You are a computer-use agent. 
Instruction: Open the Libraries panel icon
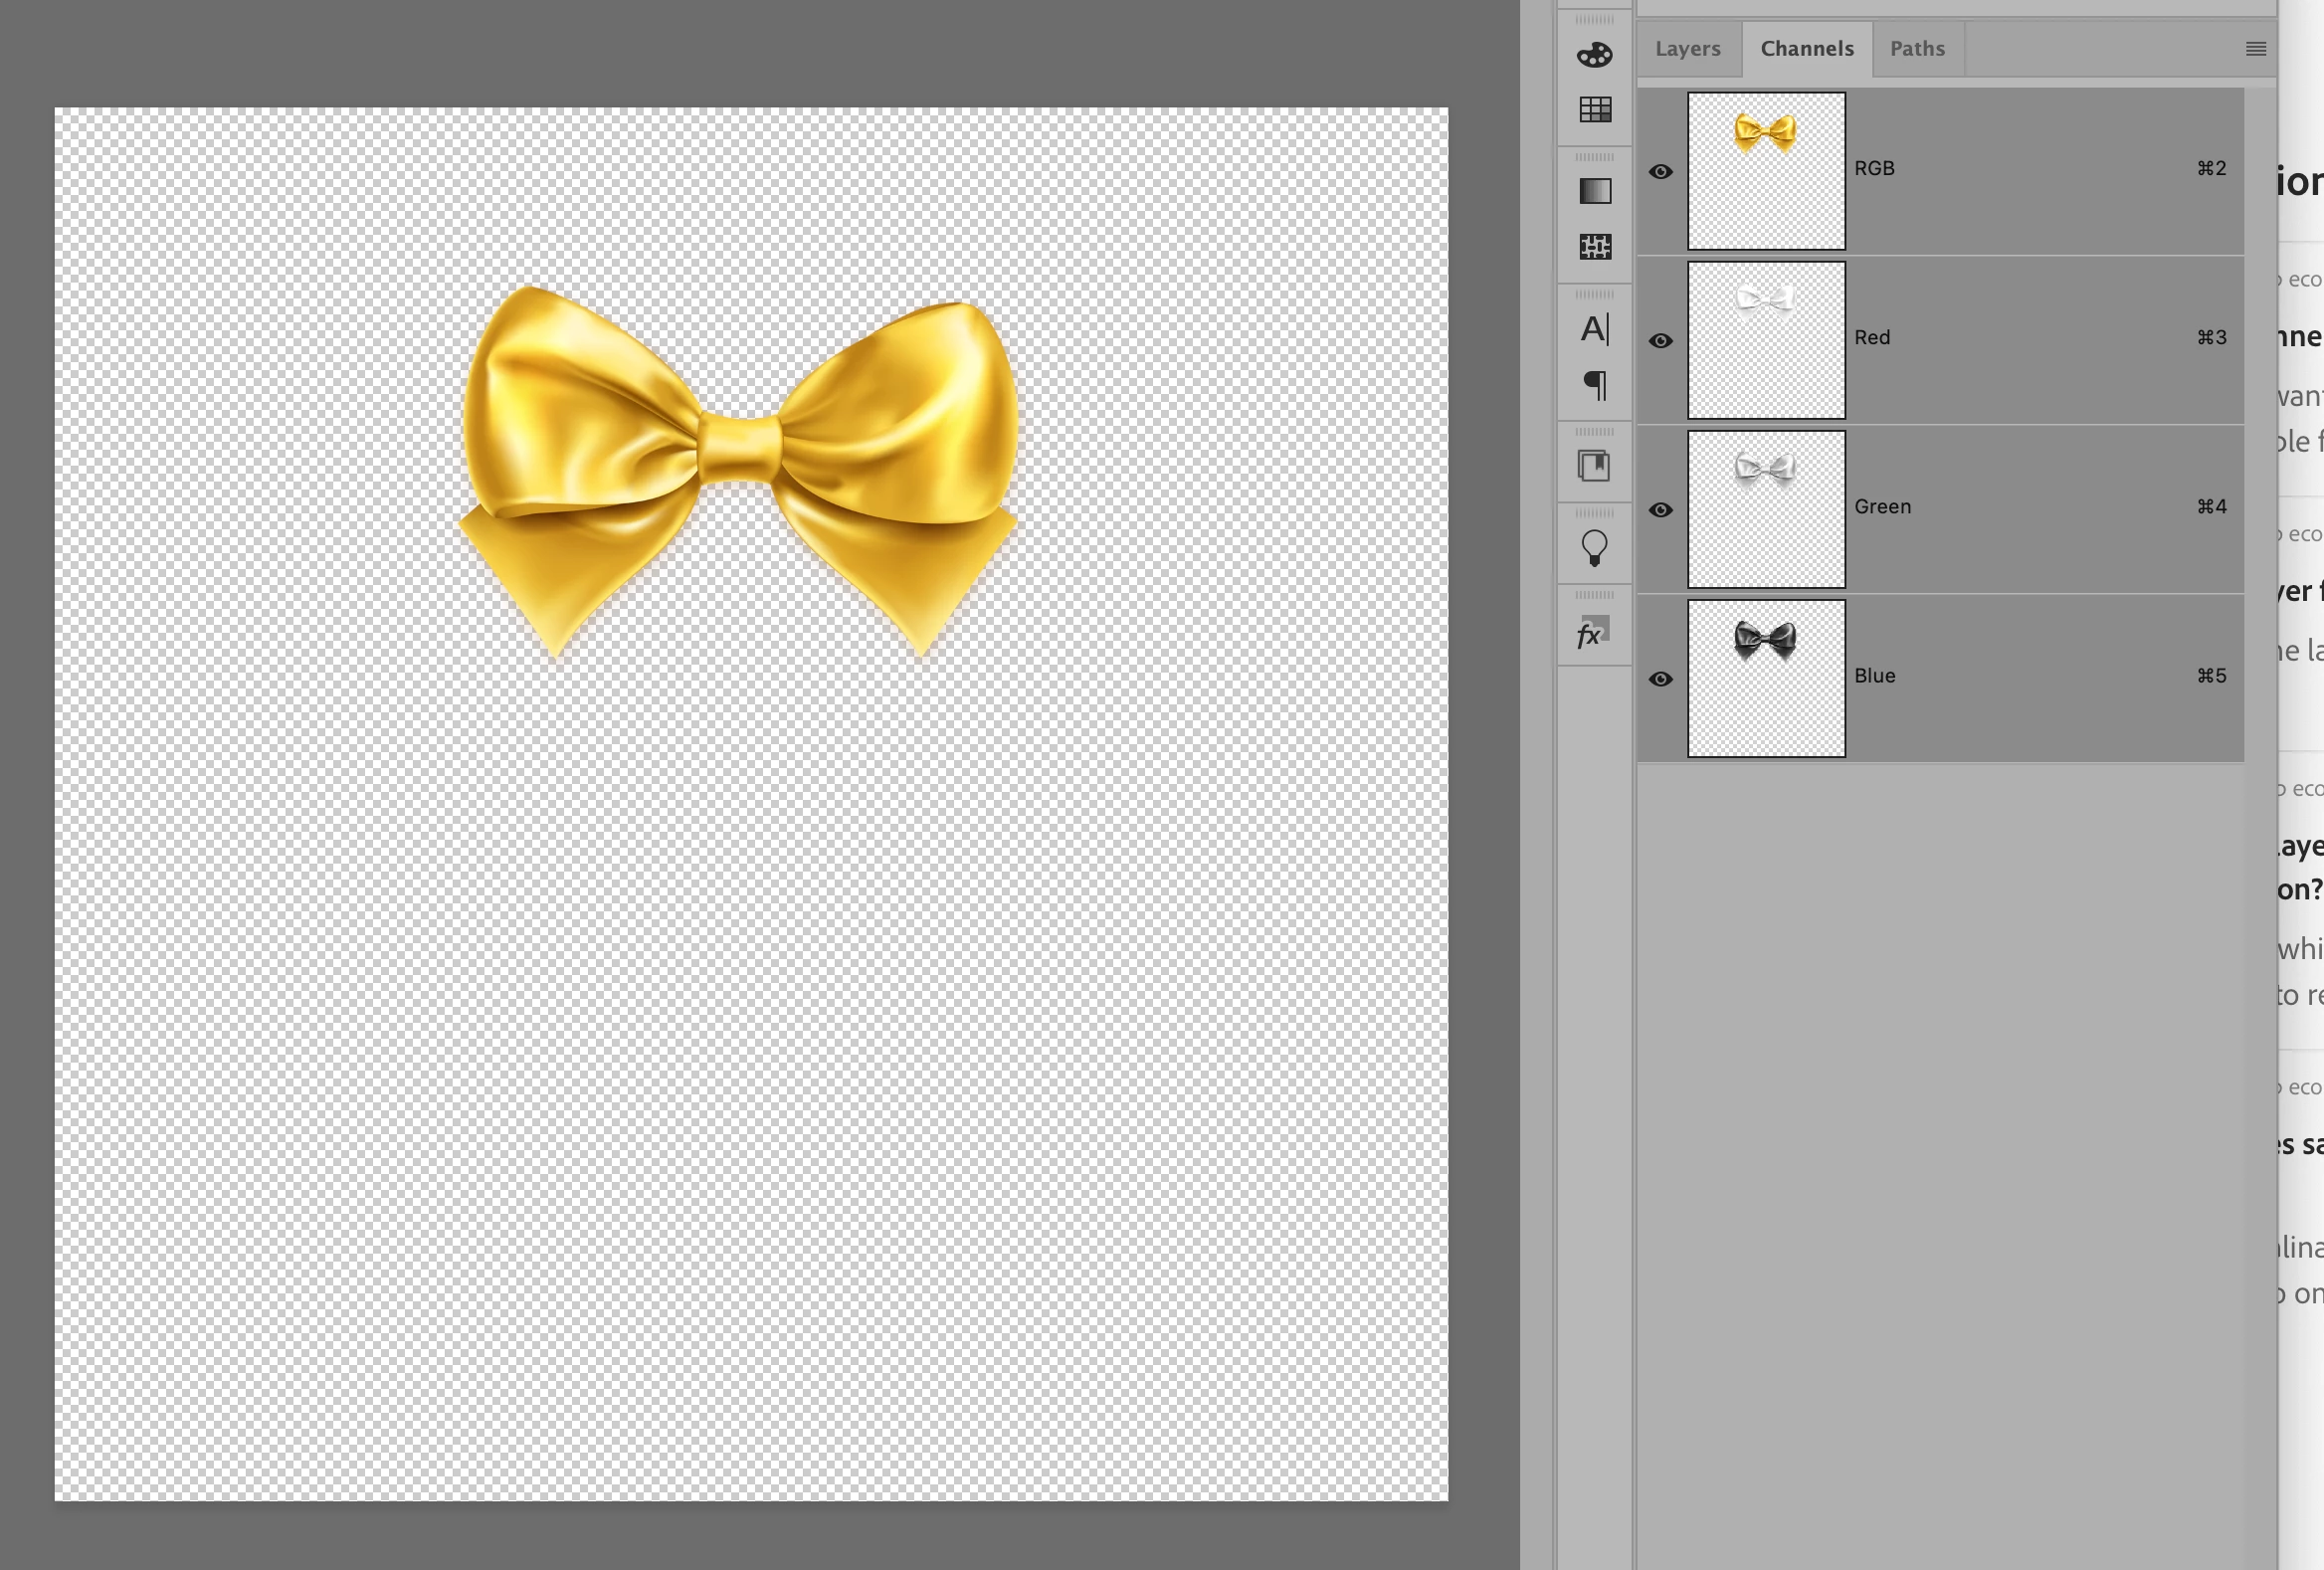[x=1594, y=465]
